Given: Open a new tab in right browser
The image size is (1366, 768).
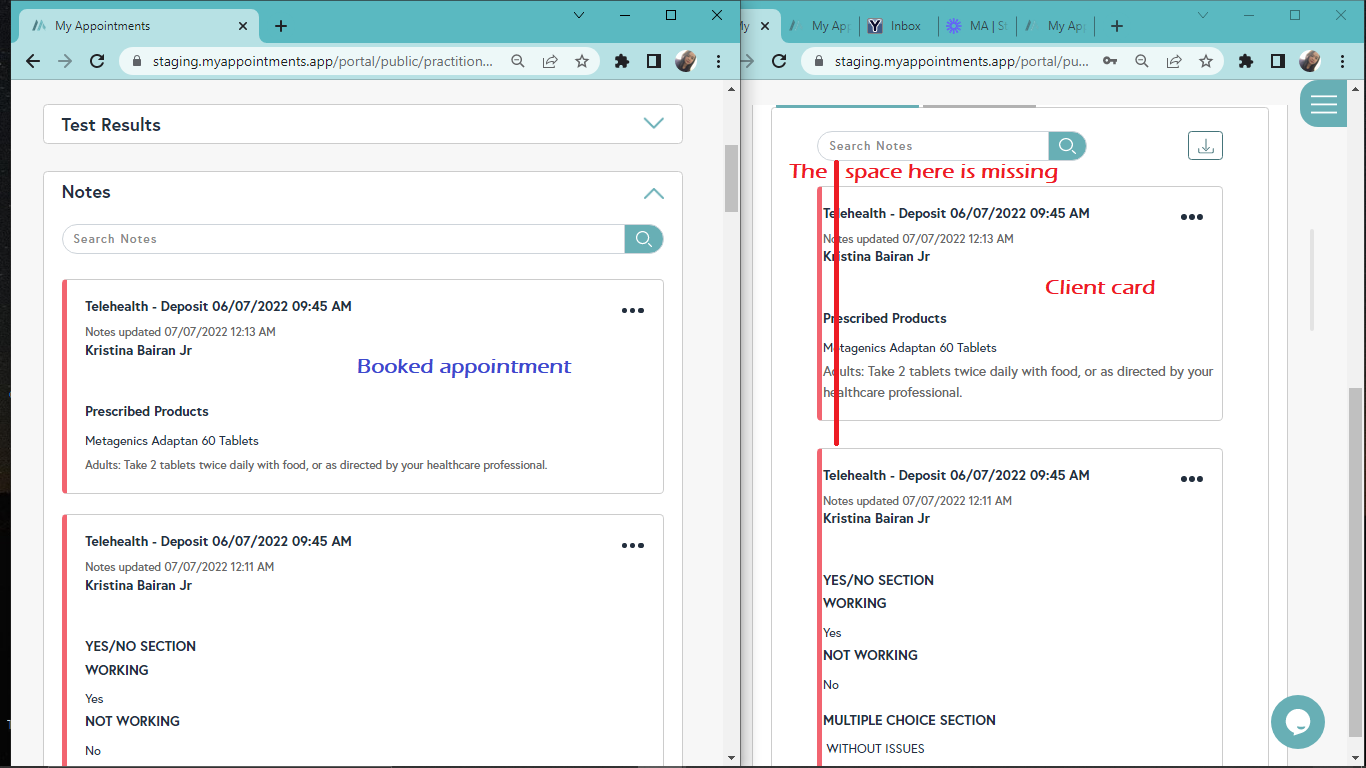Looking at the screenshot, I should (1117, 26).
